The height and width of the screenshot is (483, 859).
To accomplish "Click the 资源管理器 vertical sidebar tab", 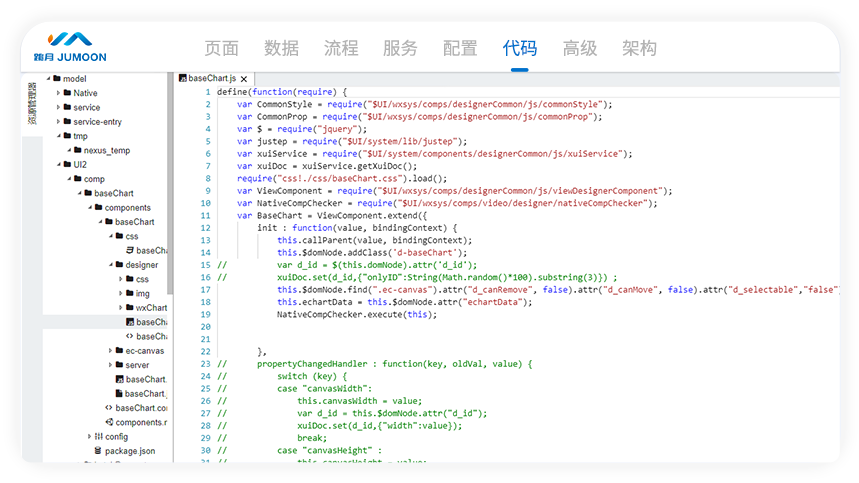I will click(x=32, y=104).
